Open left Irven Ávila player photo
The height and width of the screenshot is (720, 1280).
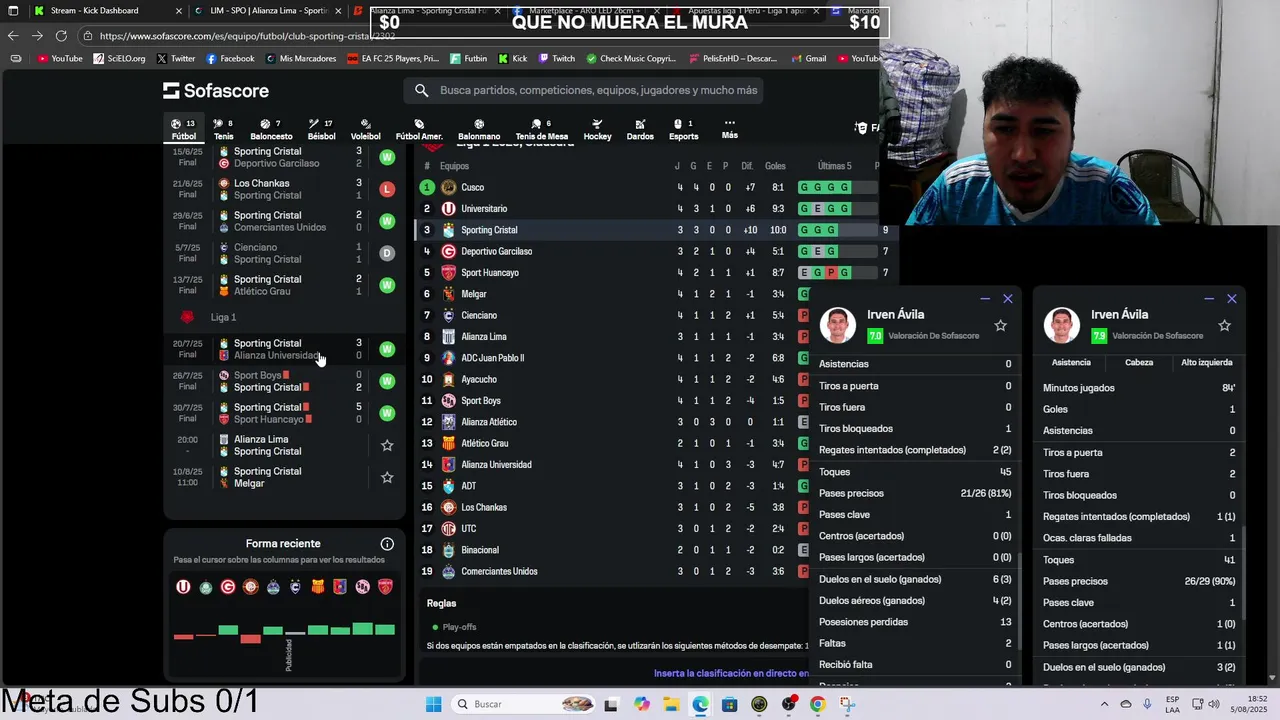(837, 325)
